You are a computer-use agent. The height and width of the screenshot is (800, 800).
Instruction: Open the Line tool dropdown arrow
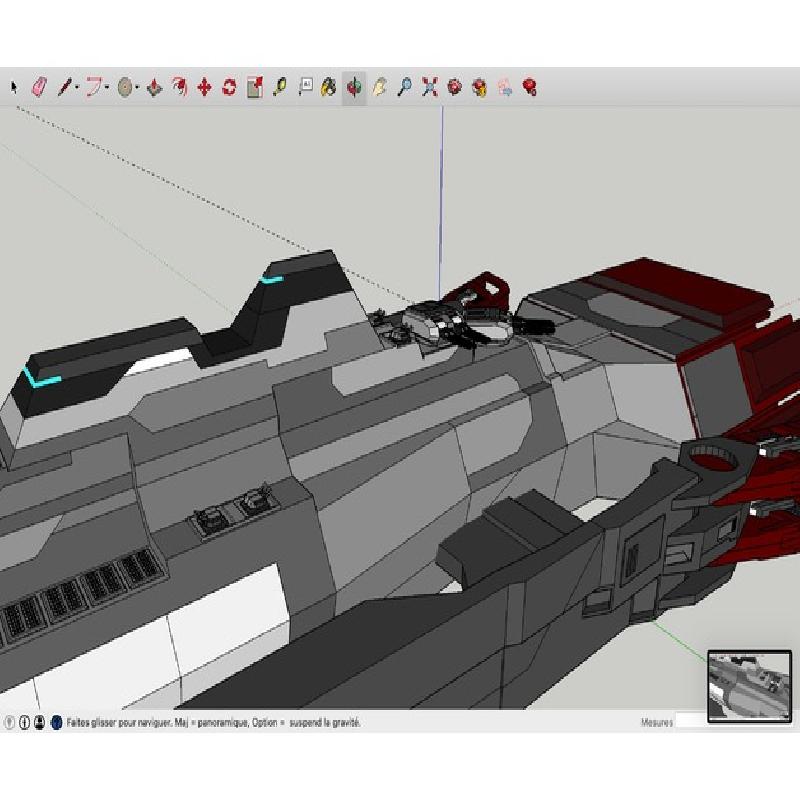(76, 88)
